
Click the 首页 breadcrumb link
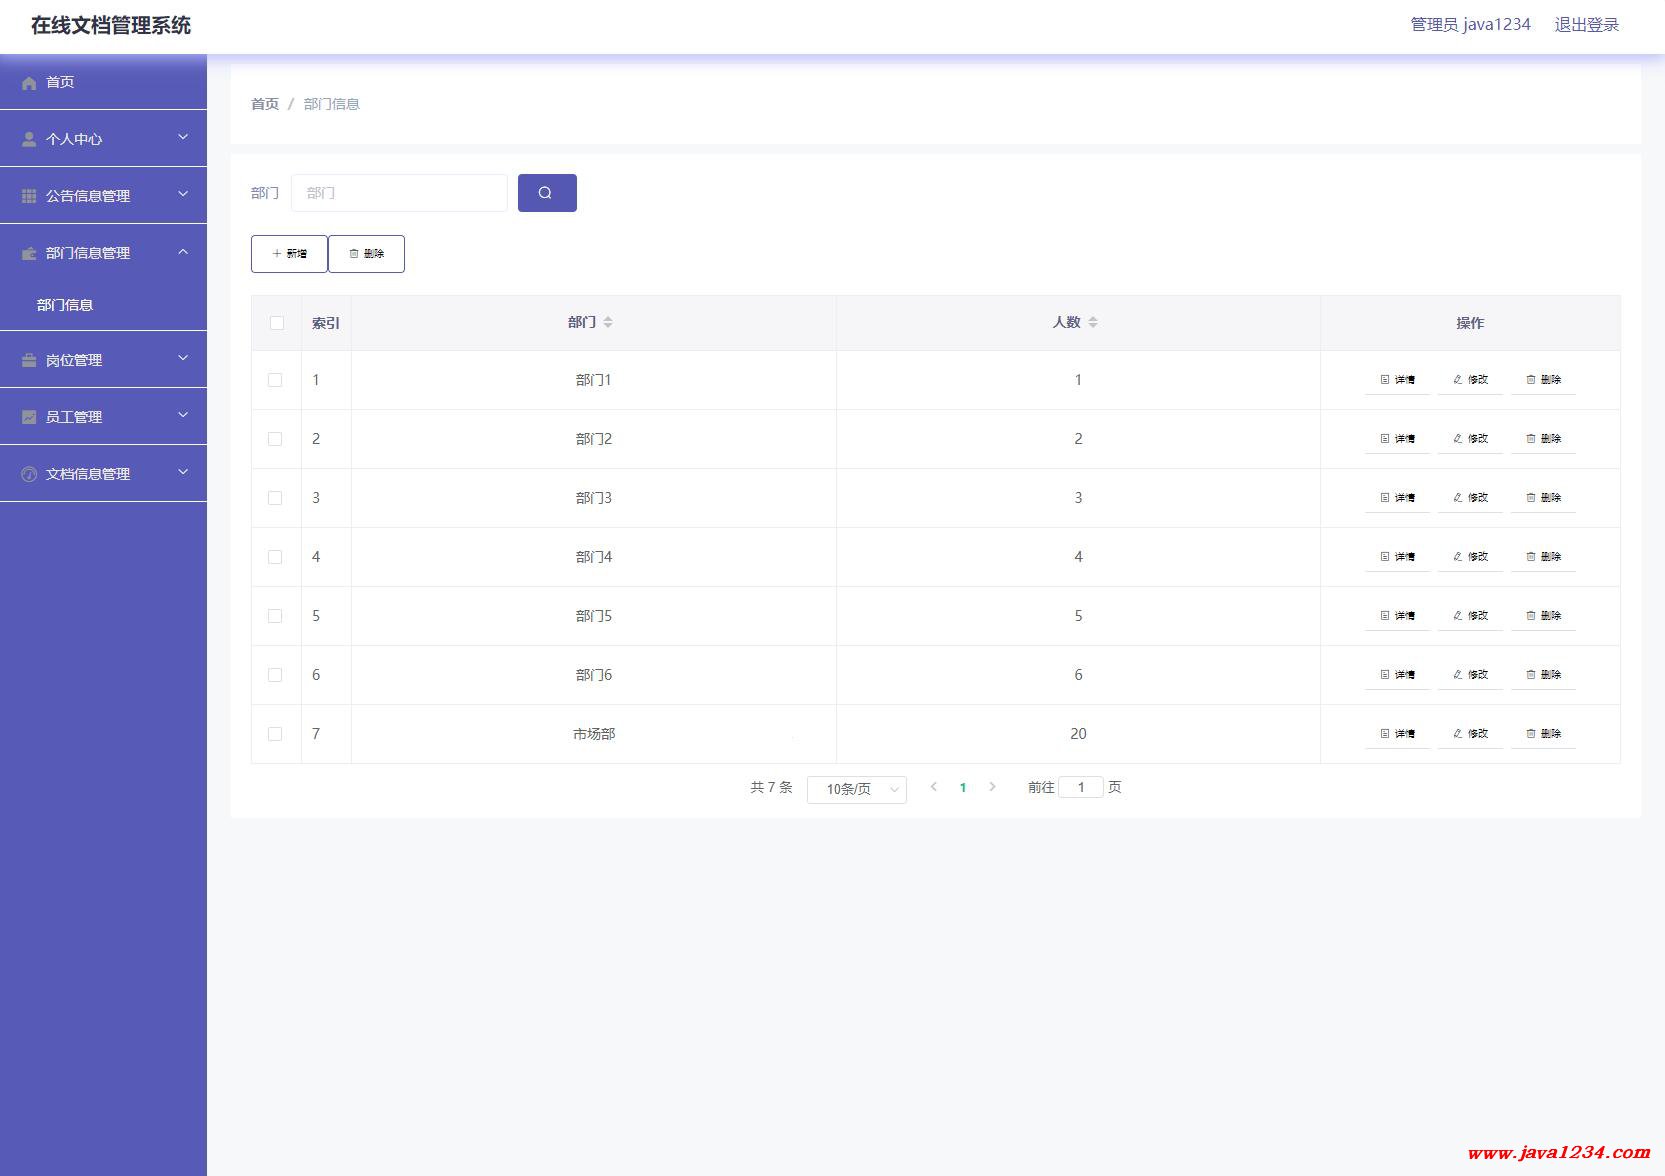coord(264,104)
